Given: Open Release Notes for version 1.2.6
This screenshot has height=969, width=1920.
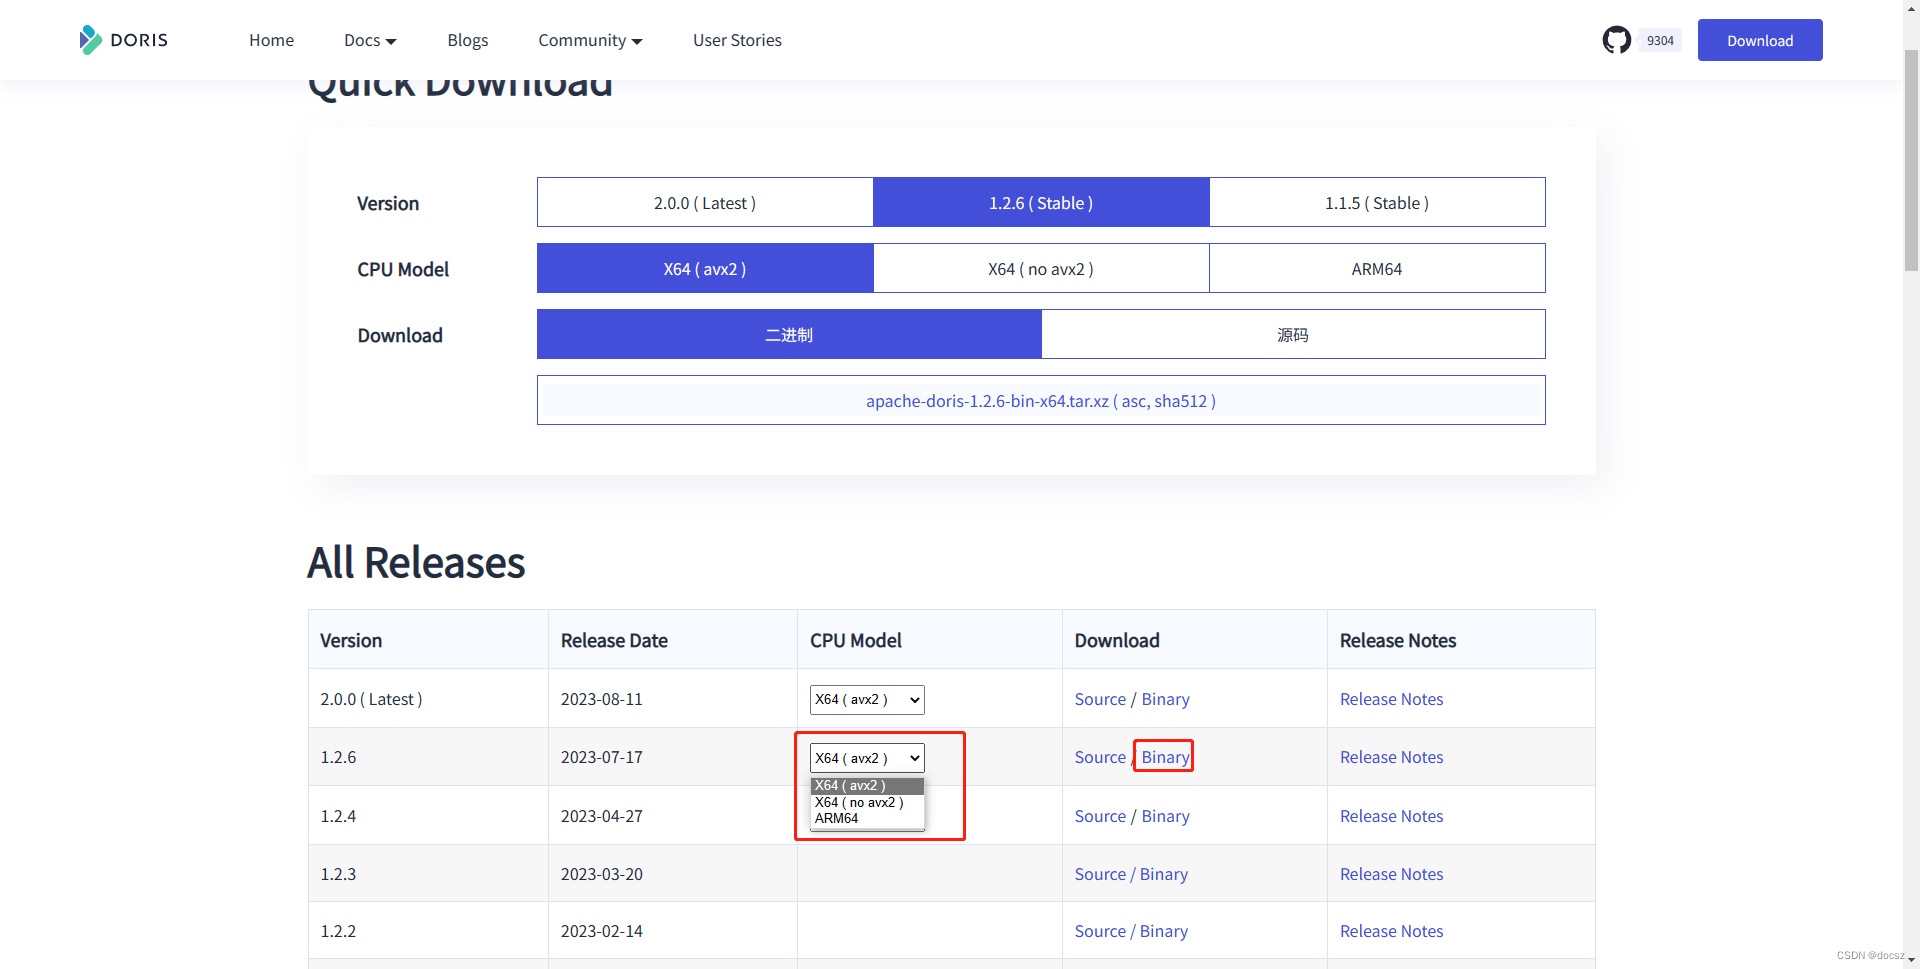Looking at the screenshot, I should click(x=1391, y=757).
